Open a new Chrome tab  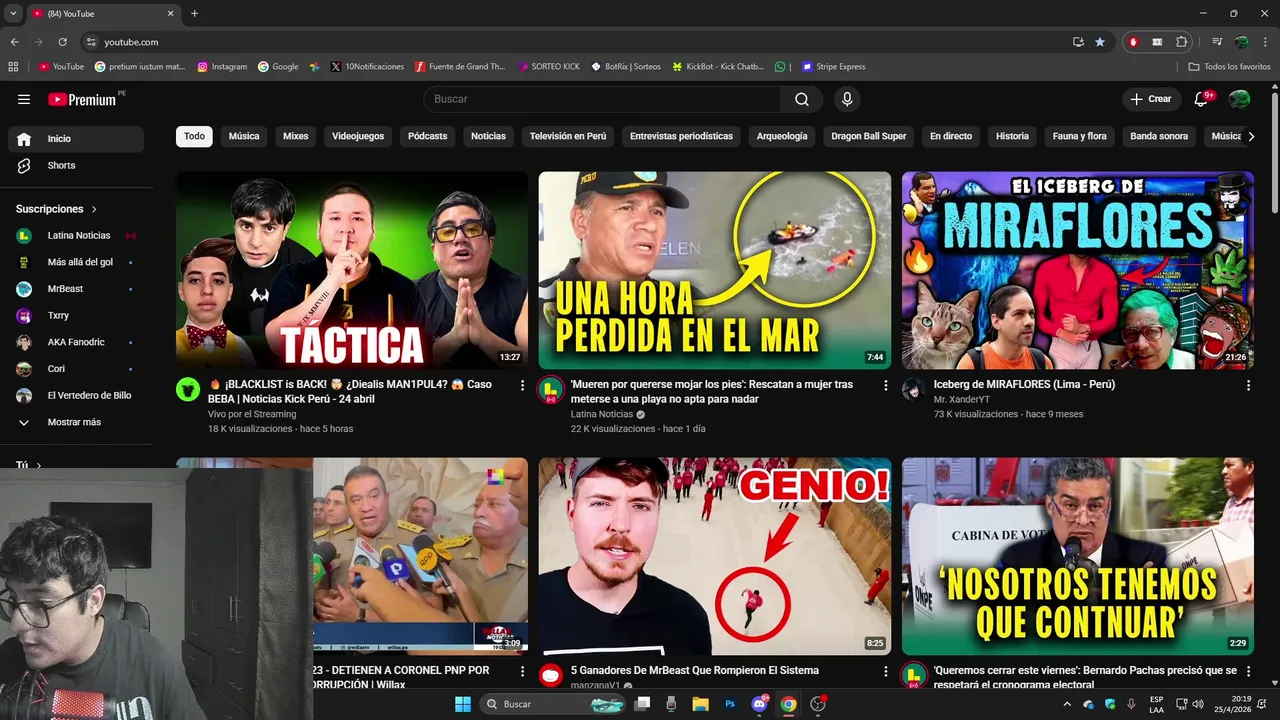194,14
